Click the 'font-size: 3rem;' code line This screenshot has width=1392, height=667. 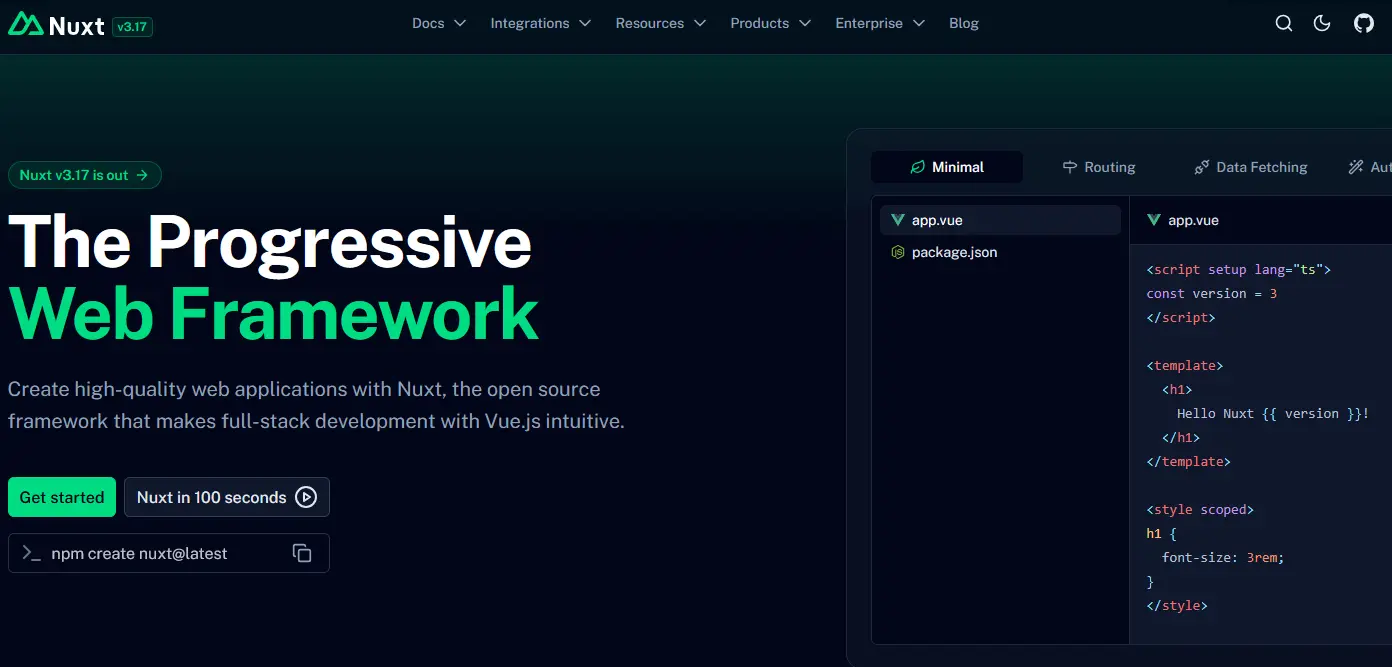point(1223,557)
